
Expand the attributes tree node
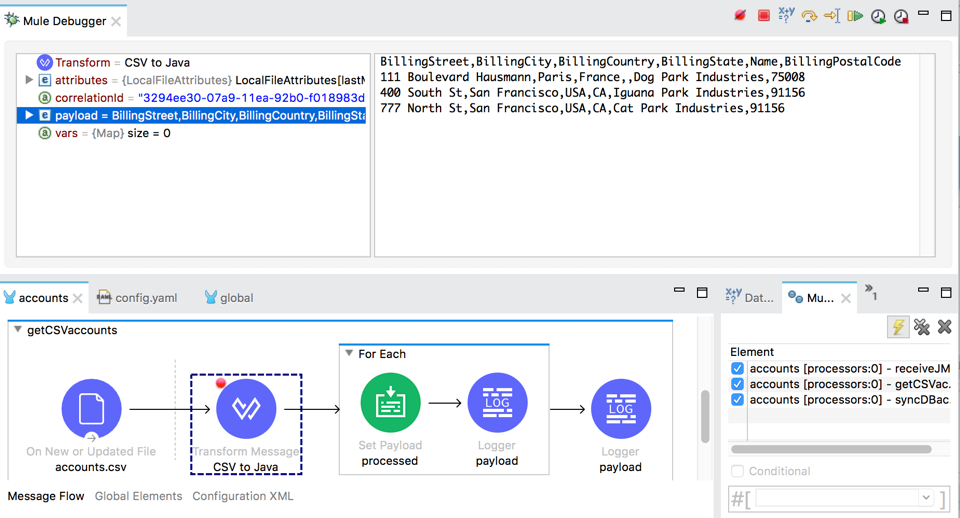[28, 80]
